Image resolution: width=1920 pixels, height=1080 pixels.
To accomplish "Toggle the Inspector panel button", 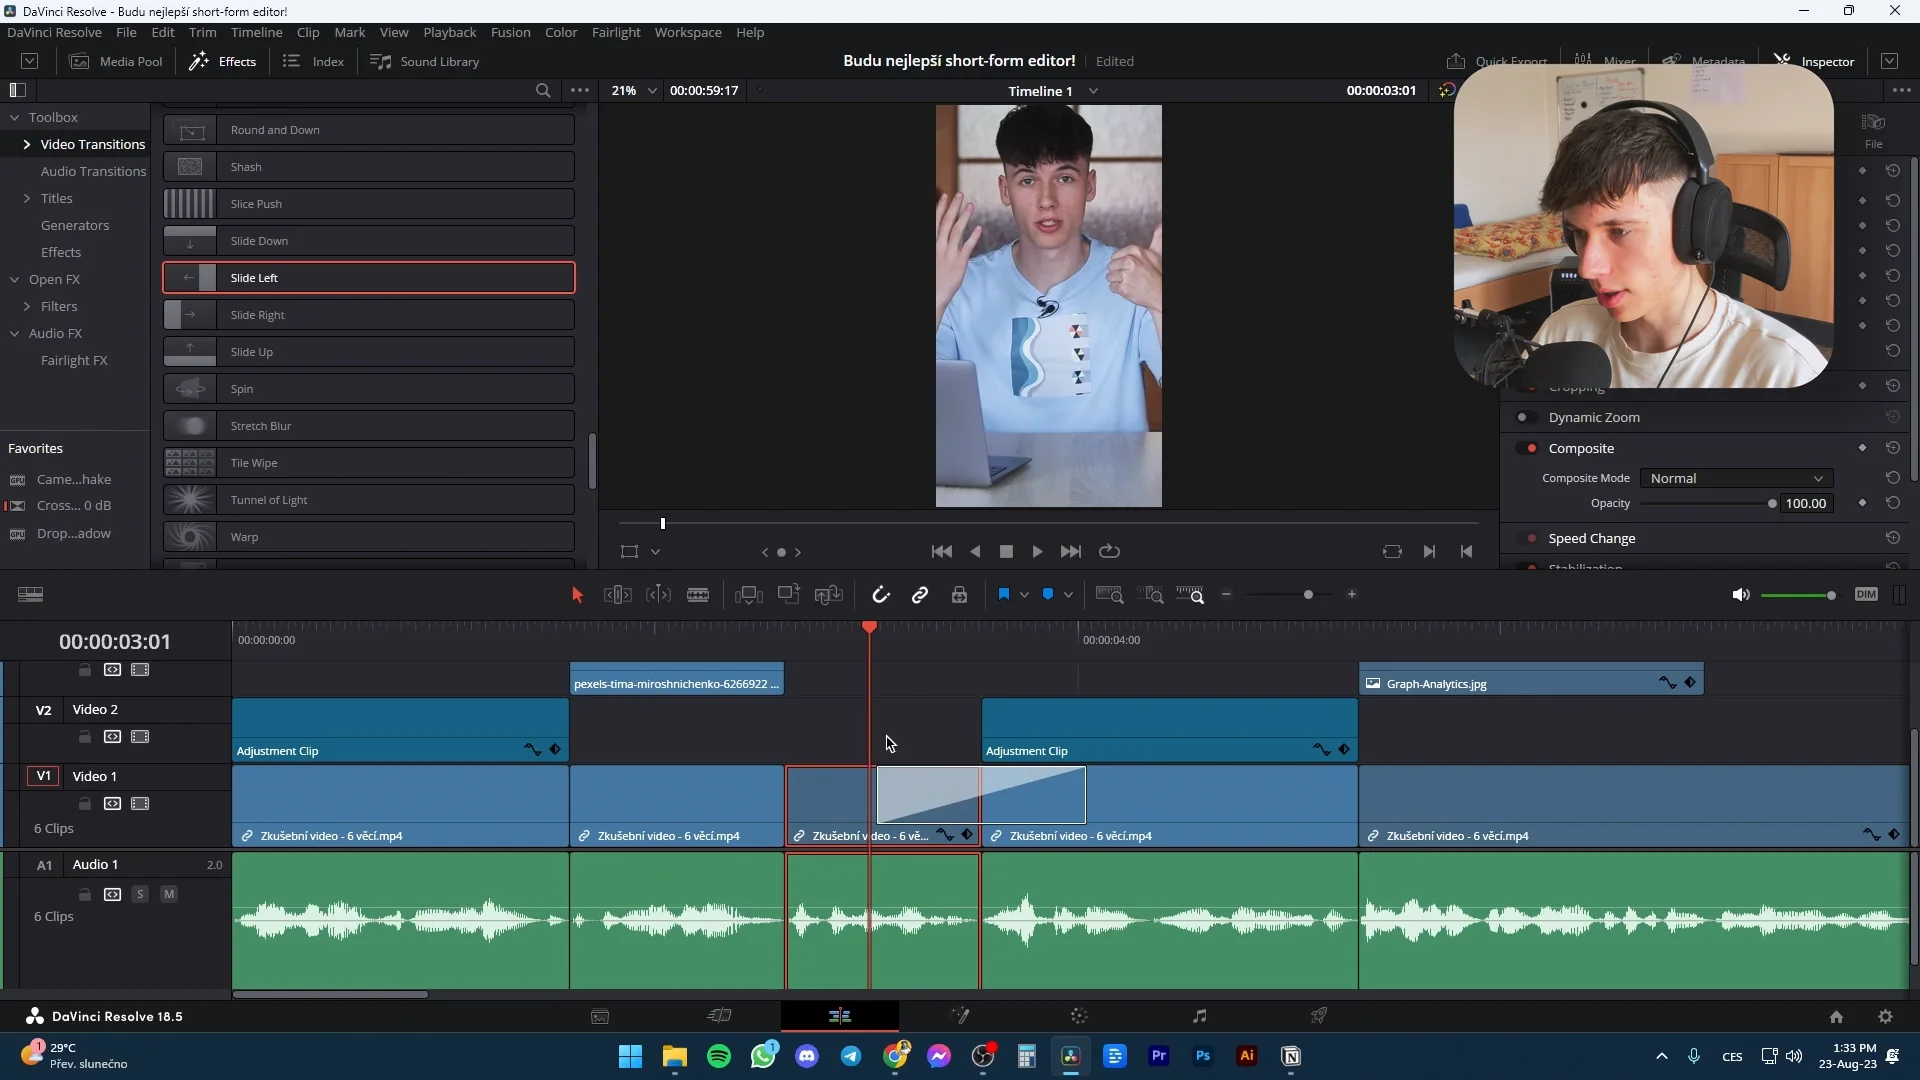I will tap(1815, 61).
